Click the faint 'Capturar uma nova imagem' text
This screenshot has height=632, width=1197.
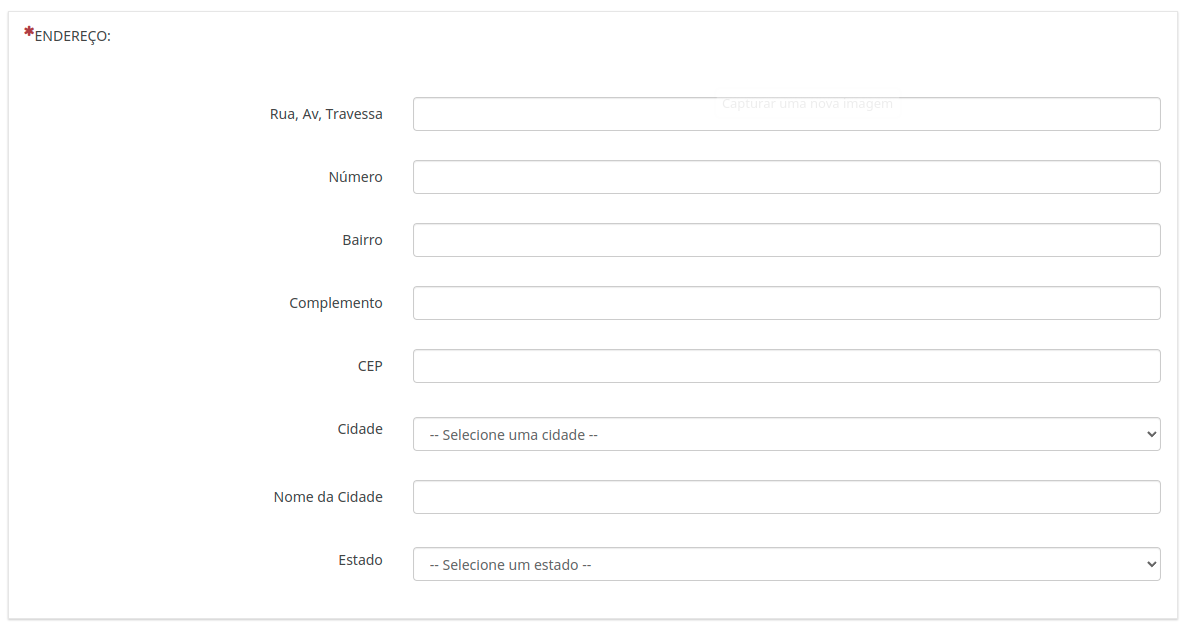click(808, 104)
